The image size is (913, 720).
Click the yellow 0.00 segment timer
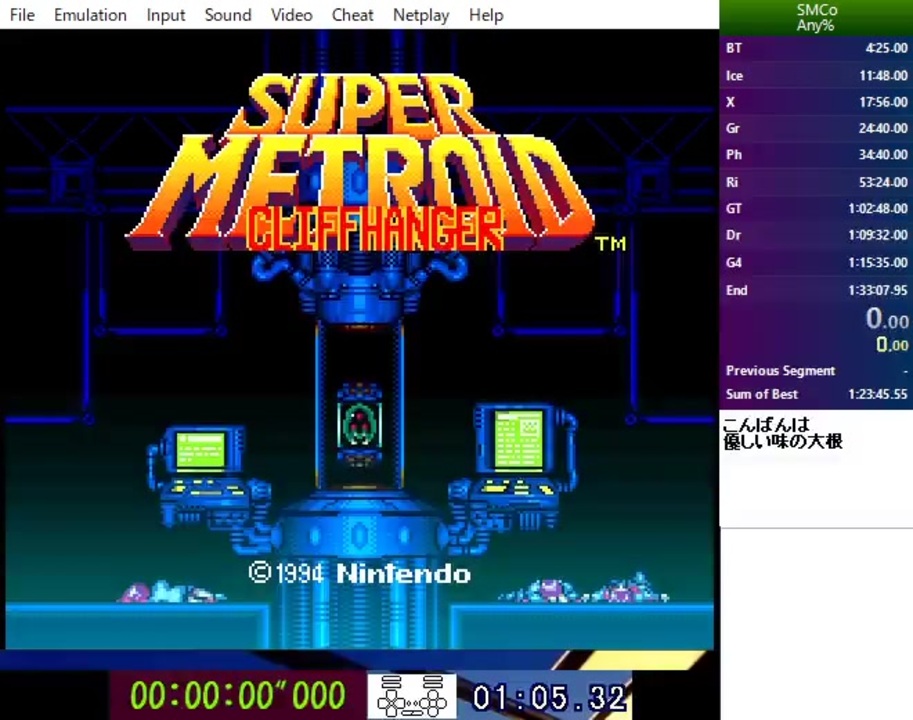coord(892,345)
